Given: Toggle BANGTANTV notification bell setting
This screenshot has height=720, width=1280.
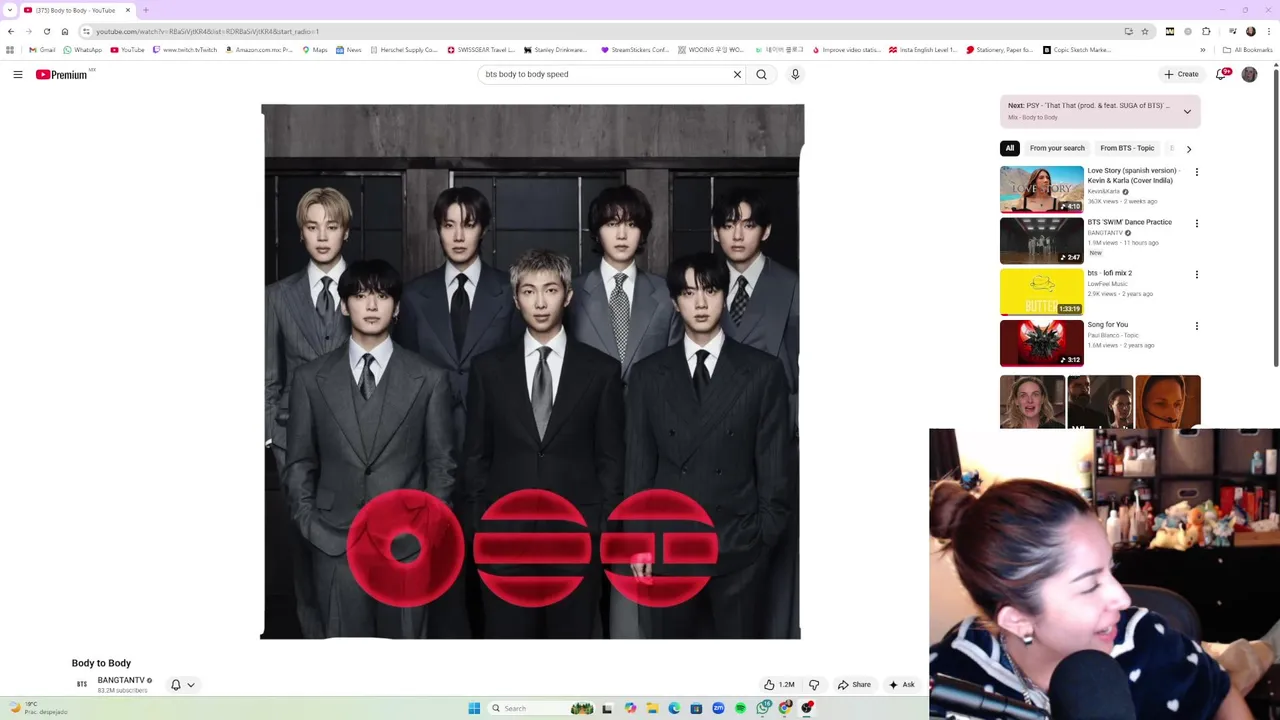Looking at the screenshot, I should tap(183, 685).
